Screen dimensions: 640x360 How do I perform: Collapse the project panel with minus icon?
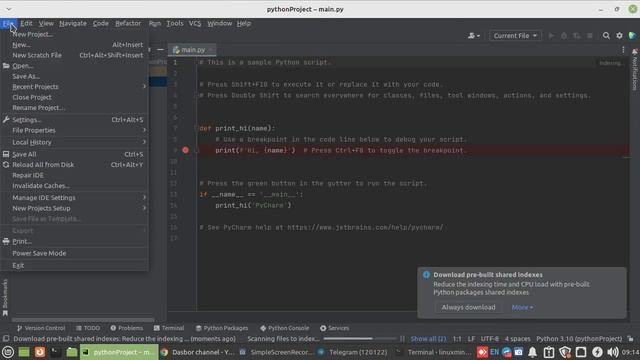pos(160,50)
